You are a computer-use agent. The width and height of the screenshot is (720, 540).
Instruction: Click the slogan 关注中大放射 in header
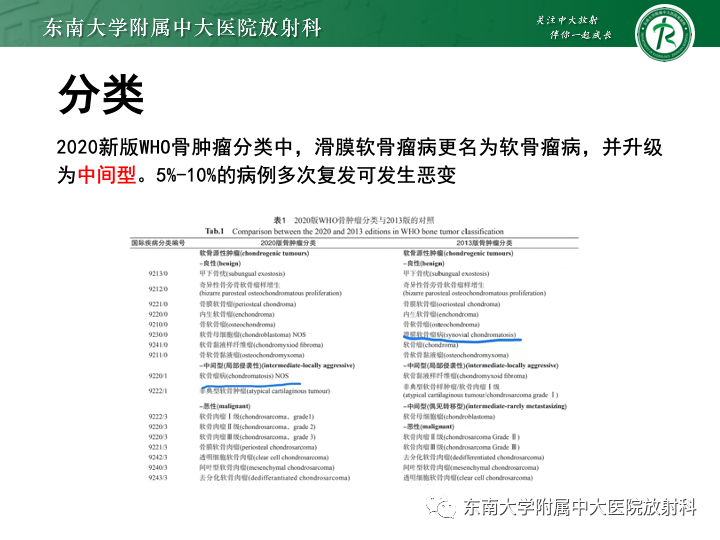(x=568, y=20)
